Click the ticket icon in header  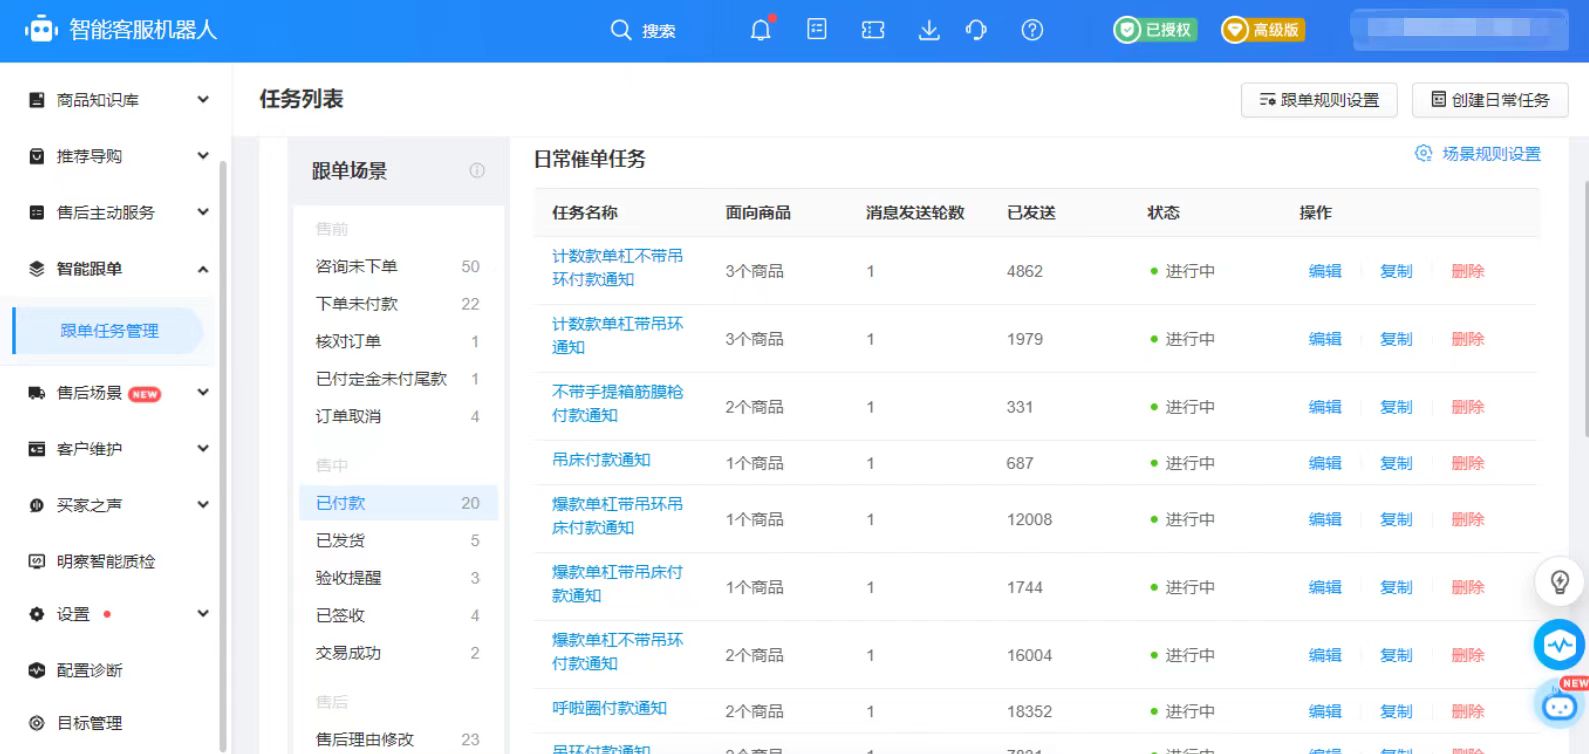(873, 30)
